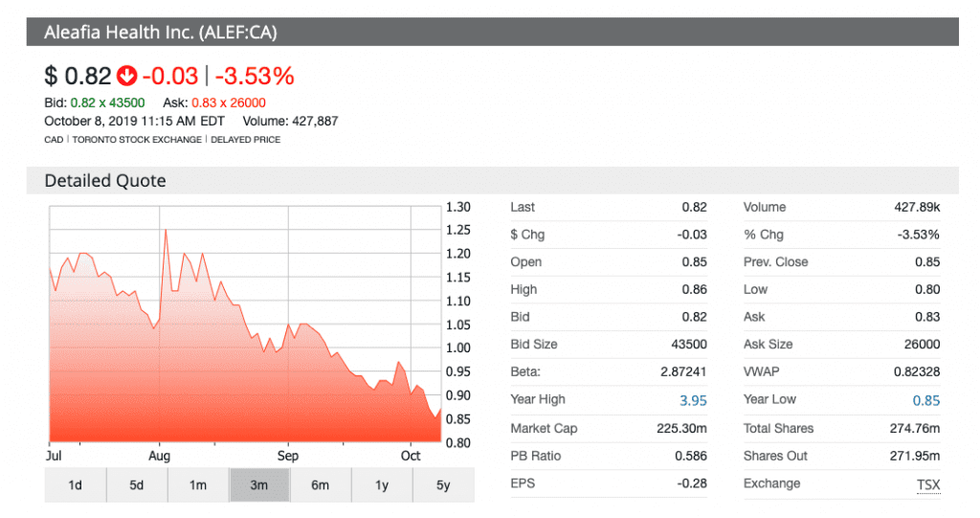Switch to the 6m chart view
The image size is (980, 518).
click(x=320, y=485)
